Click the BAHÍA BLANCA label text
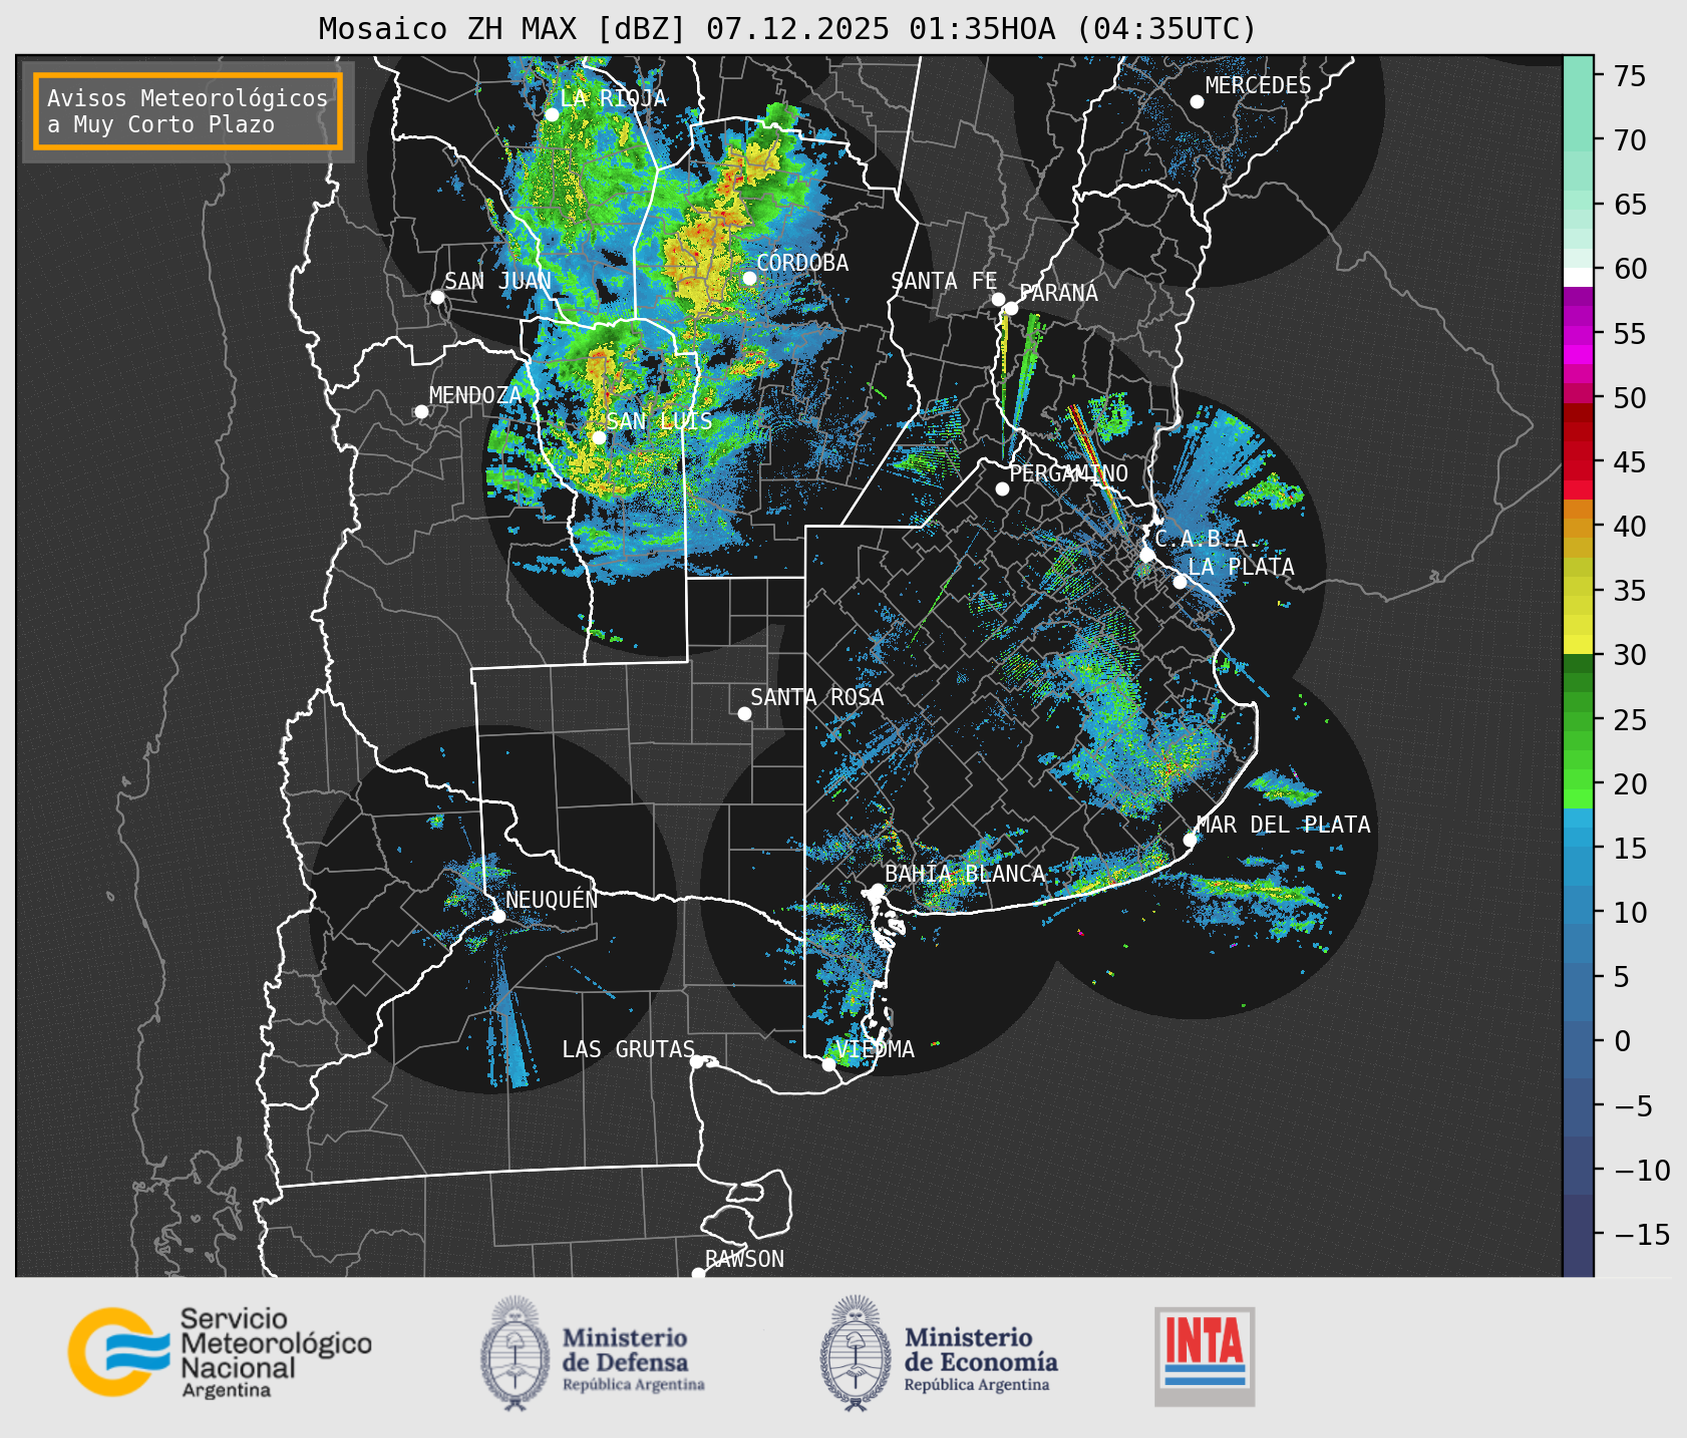The height and width of the screenshot is (1438, 1687). (965, 874)
